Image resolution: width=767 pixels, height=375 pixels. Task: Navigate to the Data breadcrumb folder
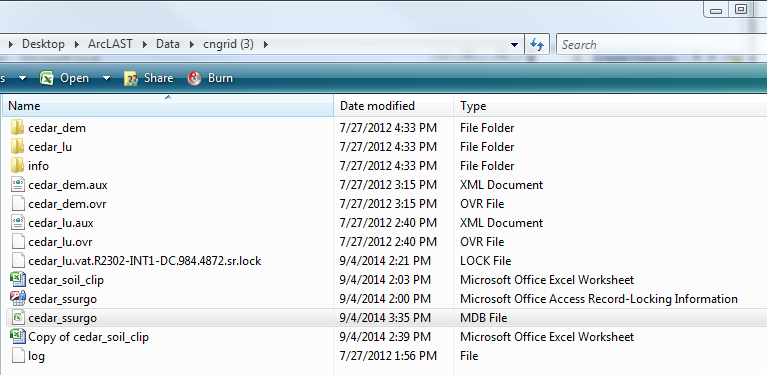click(168, 44)
